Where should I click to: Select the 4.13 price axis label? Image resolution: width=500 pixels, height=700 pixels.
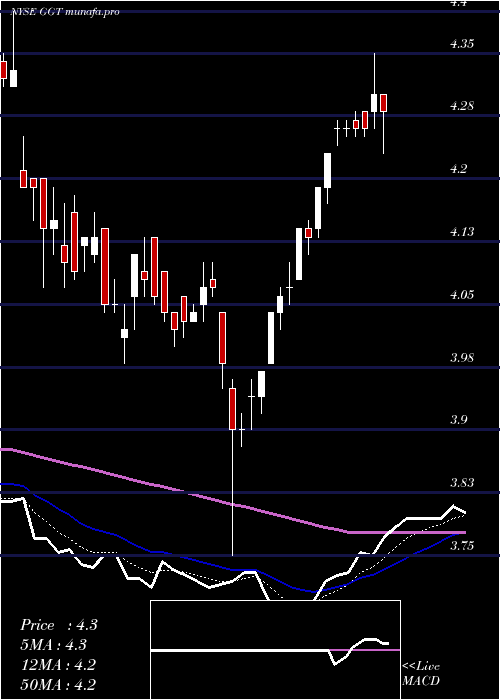(462, 232)
